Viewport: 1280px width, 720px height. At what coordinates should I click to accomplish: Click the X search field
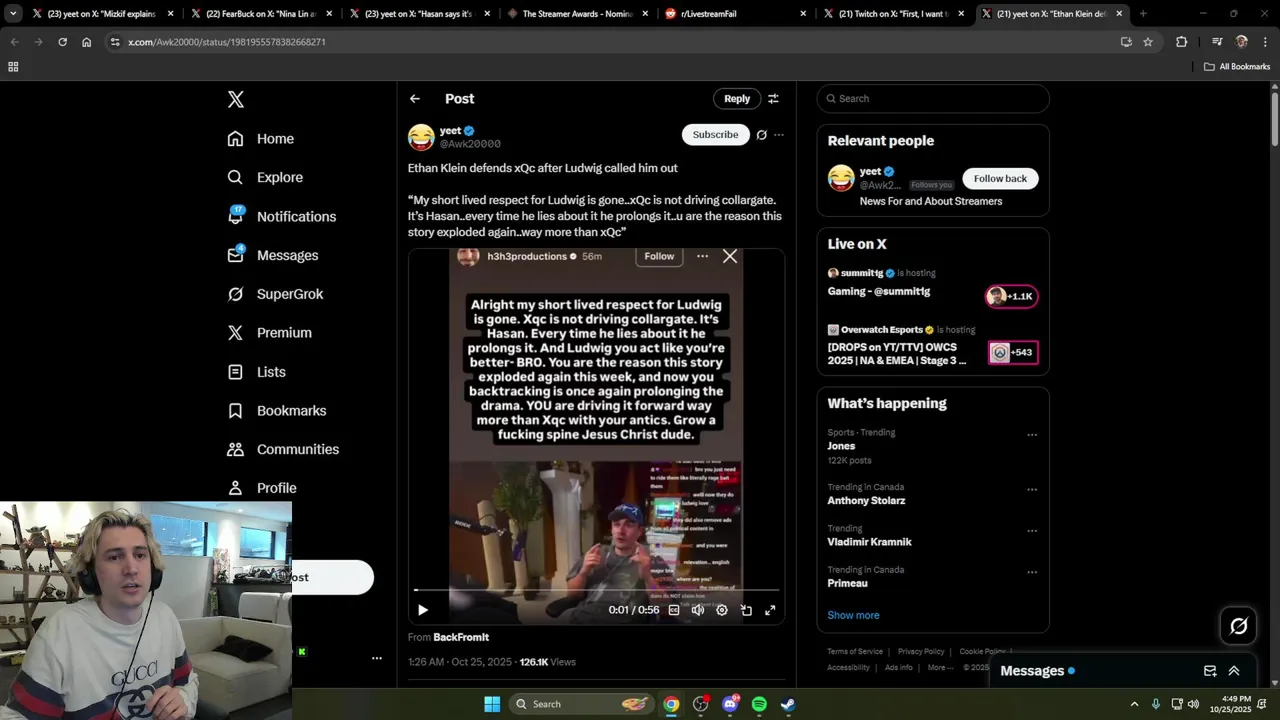(x=933, y=99)
